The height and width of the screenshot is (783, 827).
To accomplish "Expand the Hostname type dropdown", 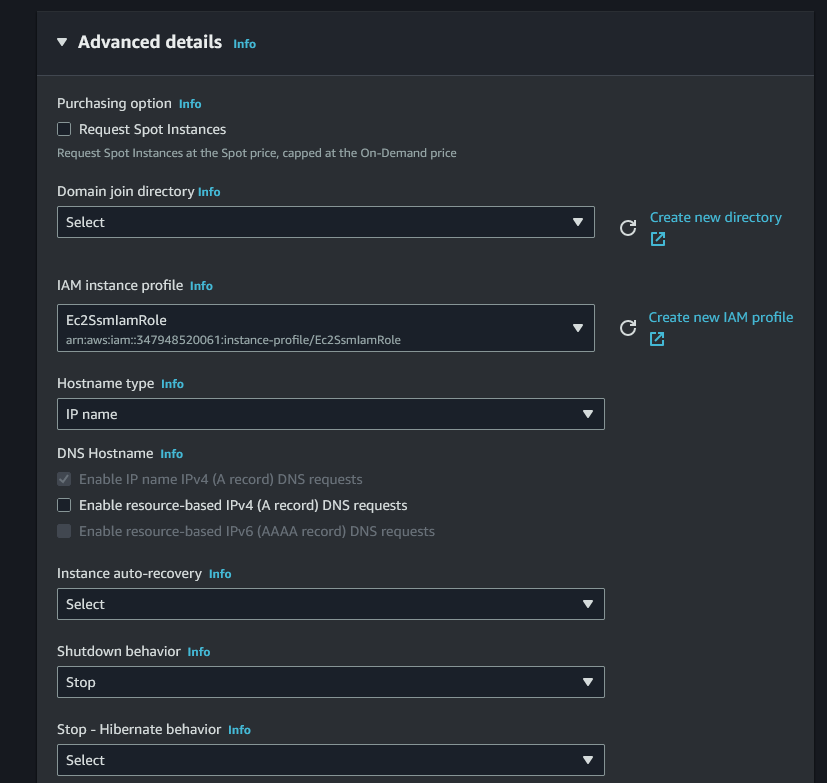I will click(330, 414).
